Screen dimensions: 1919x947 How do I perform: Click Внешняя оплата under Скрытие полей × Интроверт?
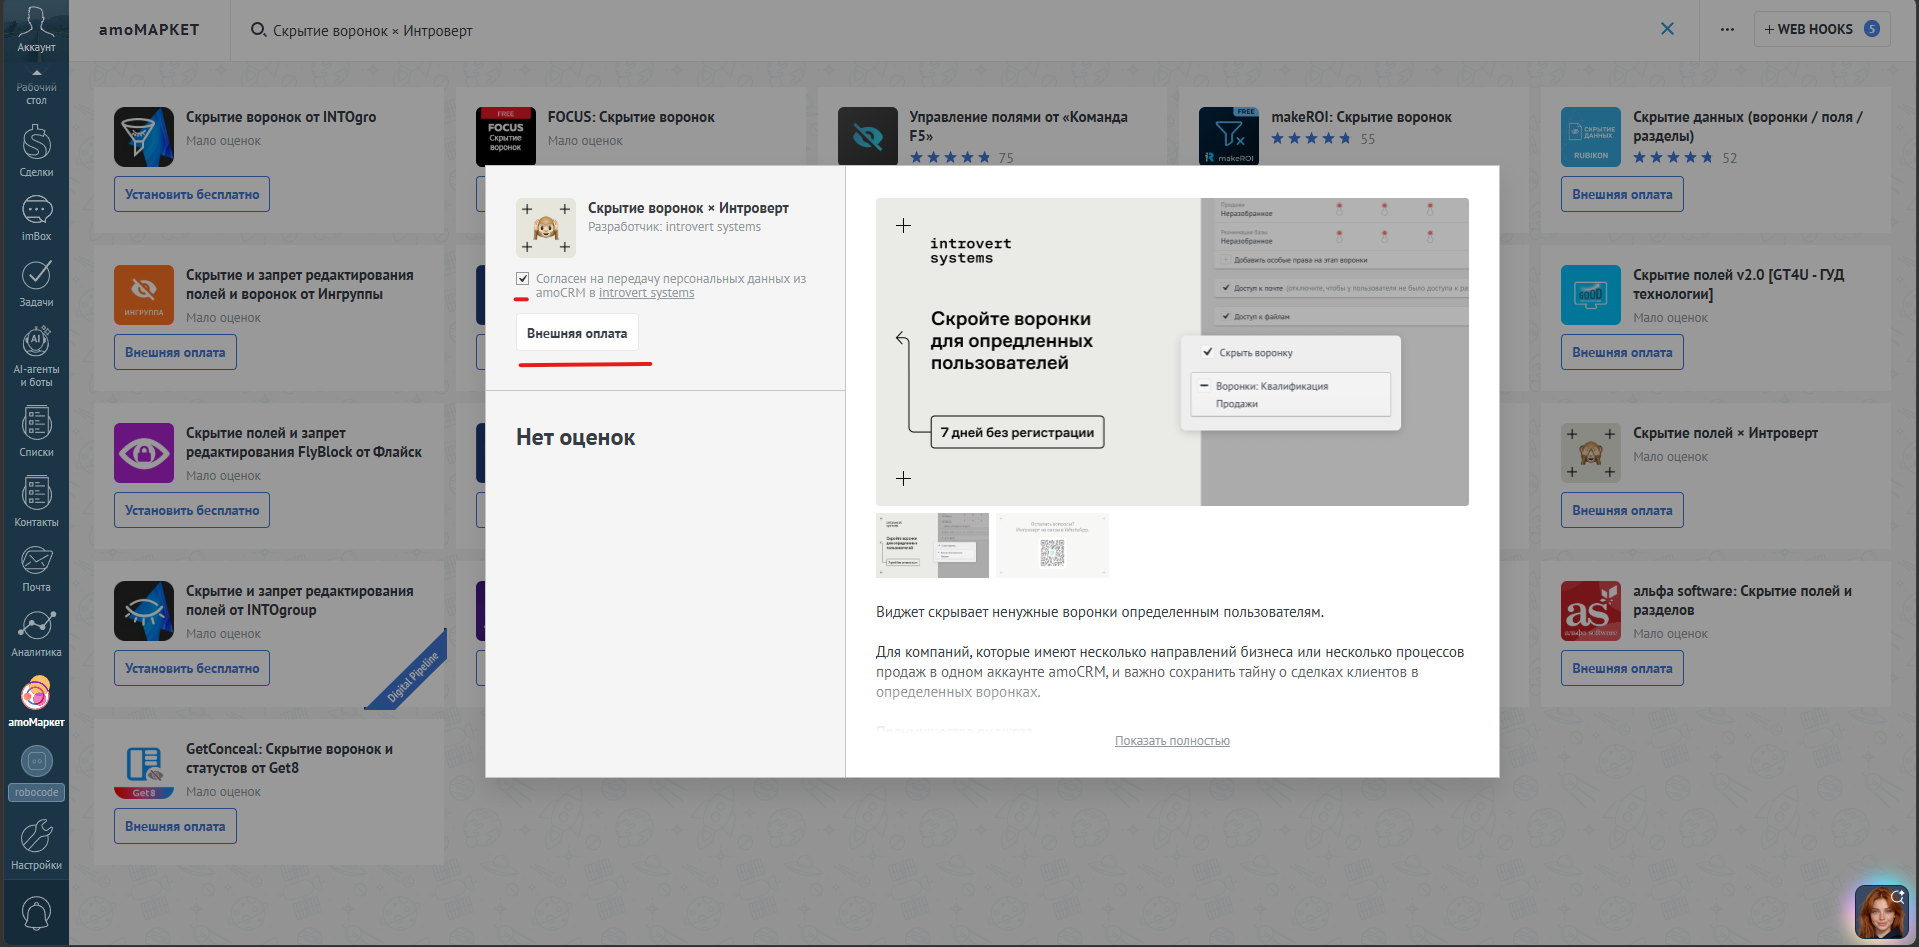tap(1622, 510)
